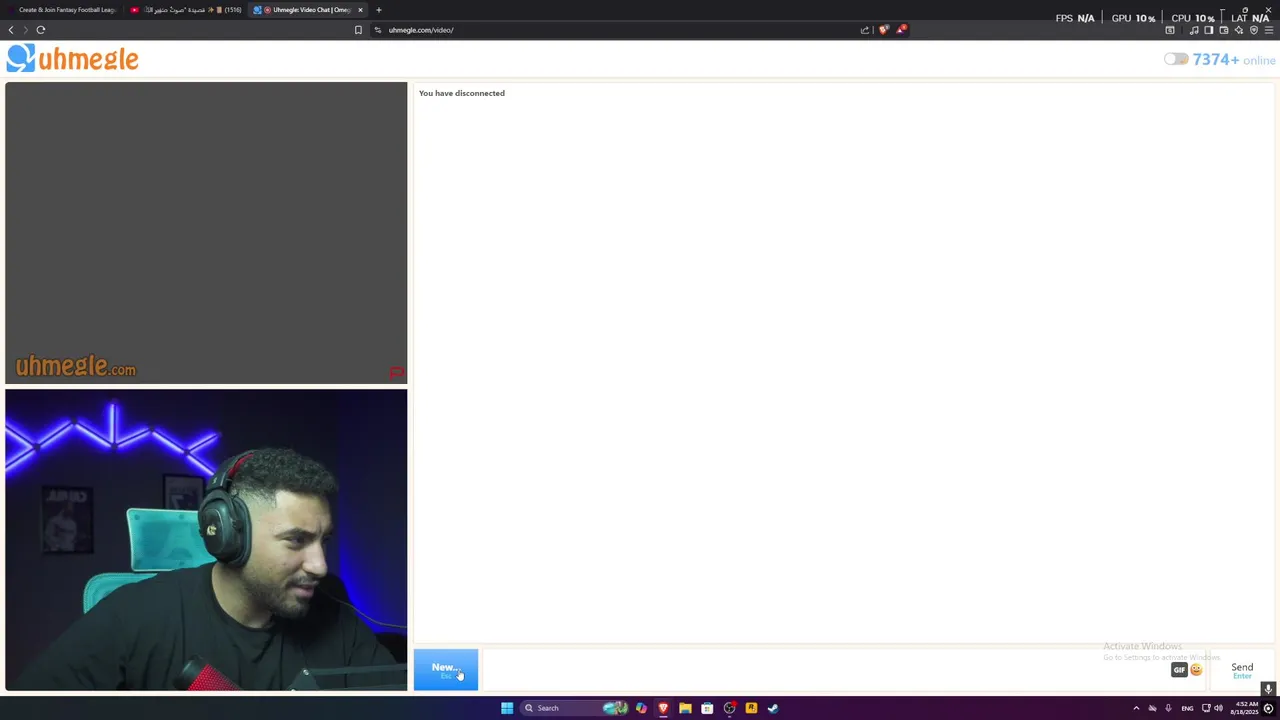
Task: Open Steam from taskbar
Action: click(x=773, y=708)
